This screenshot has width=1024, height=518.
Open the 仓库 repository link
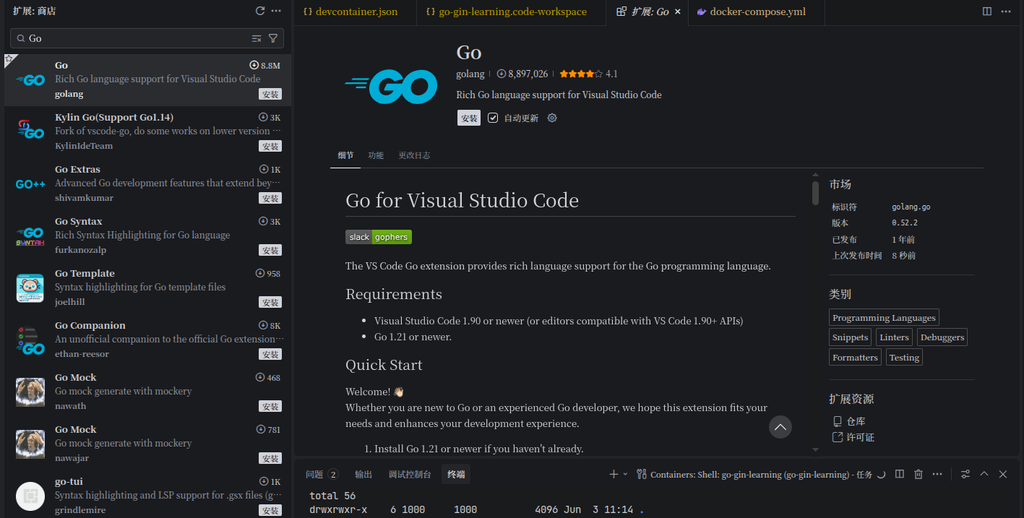849,422
